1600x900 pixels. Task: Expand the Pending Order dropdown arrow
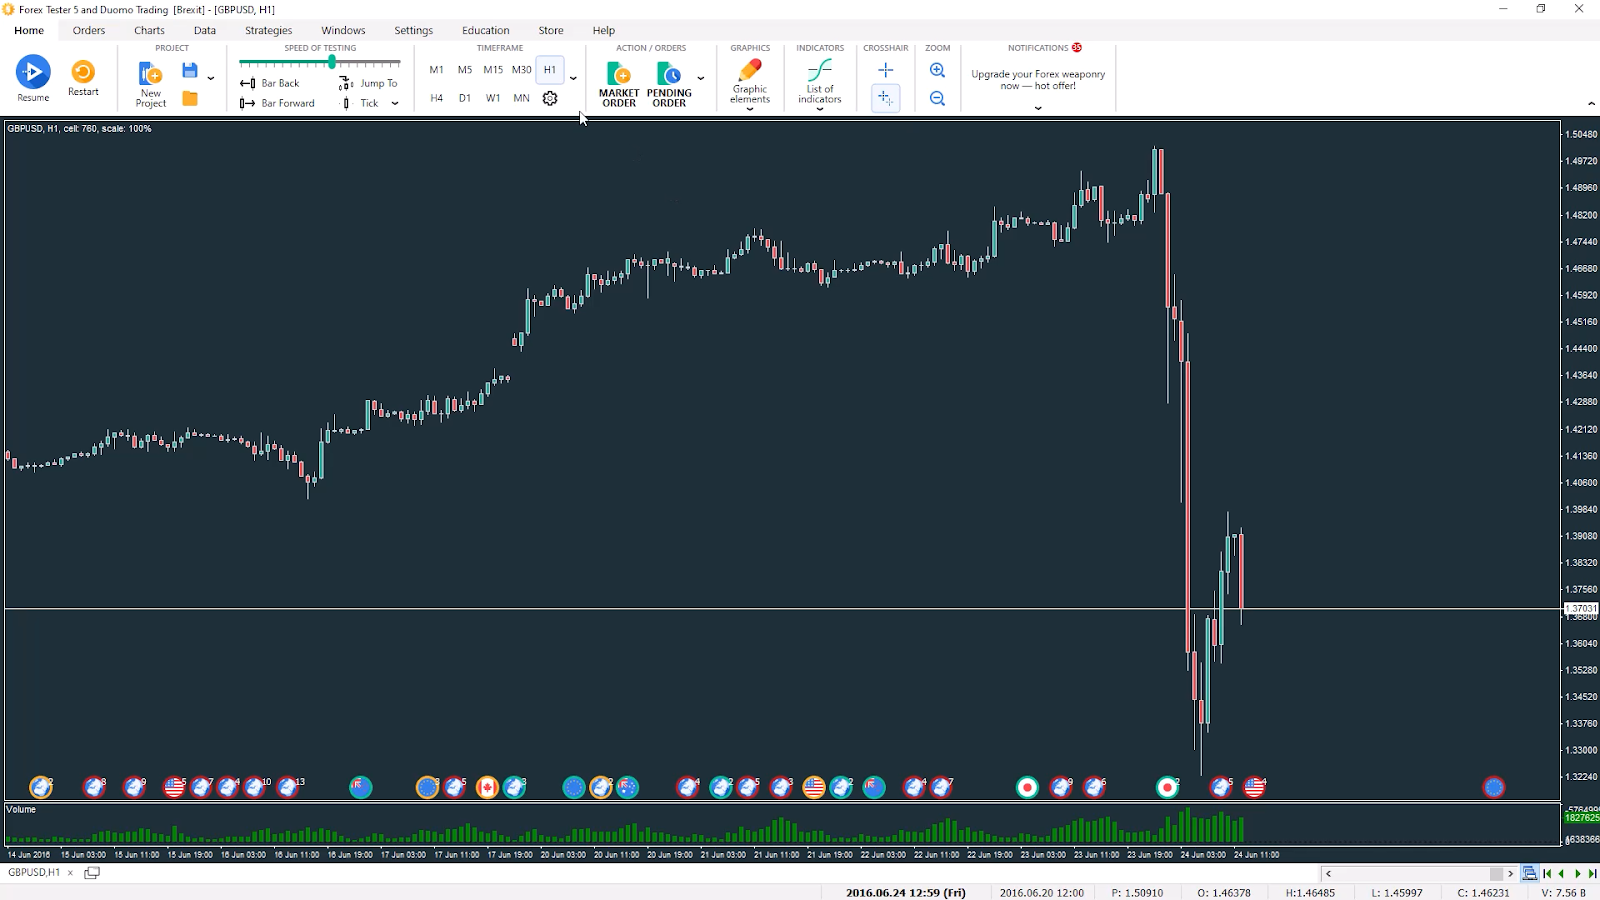click(701, 78)
